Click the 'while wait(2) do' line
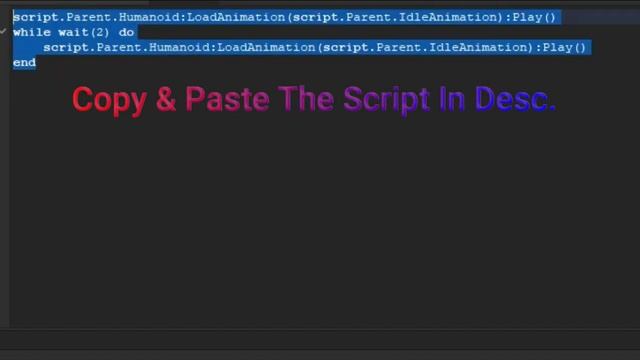Image resolution: width=640 pixels, height=360 pixels. [x=73, y=32]
